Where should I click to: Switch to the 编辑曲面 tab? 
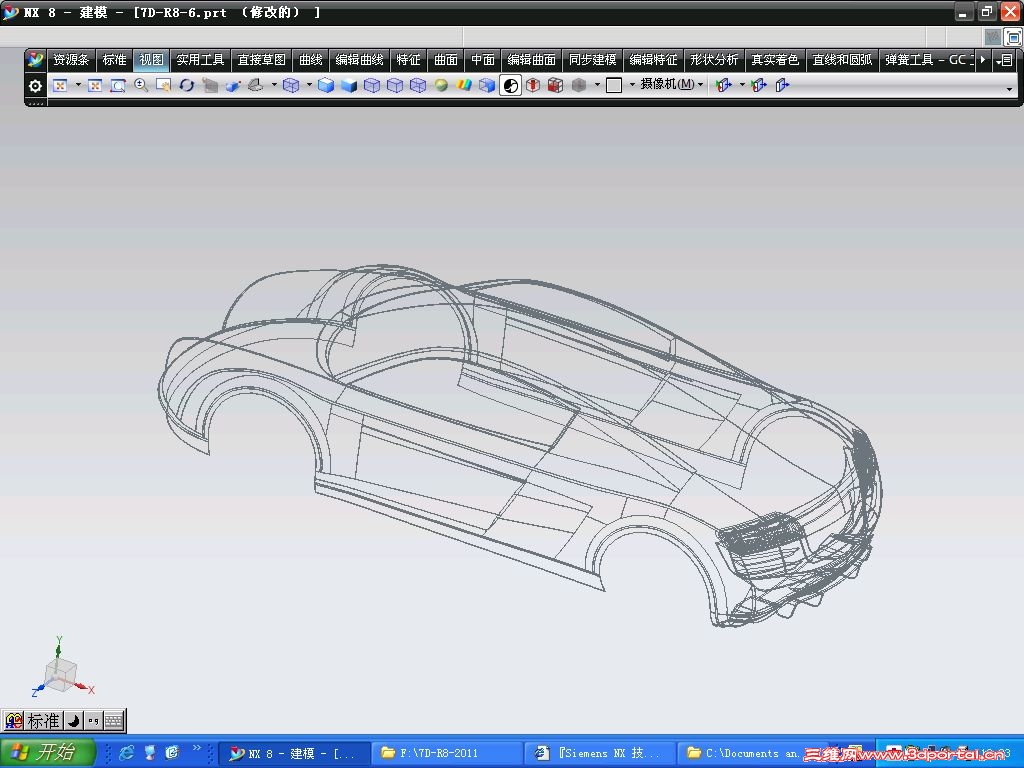[532, 60]
